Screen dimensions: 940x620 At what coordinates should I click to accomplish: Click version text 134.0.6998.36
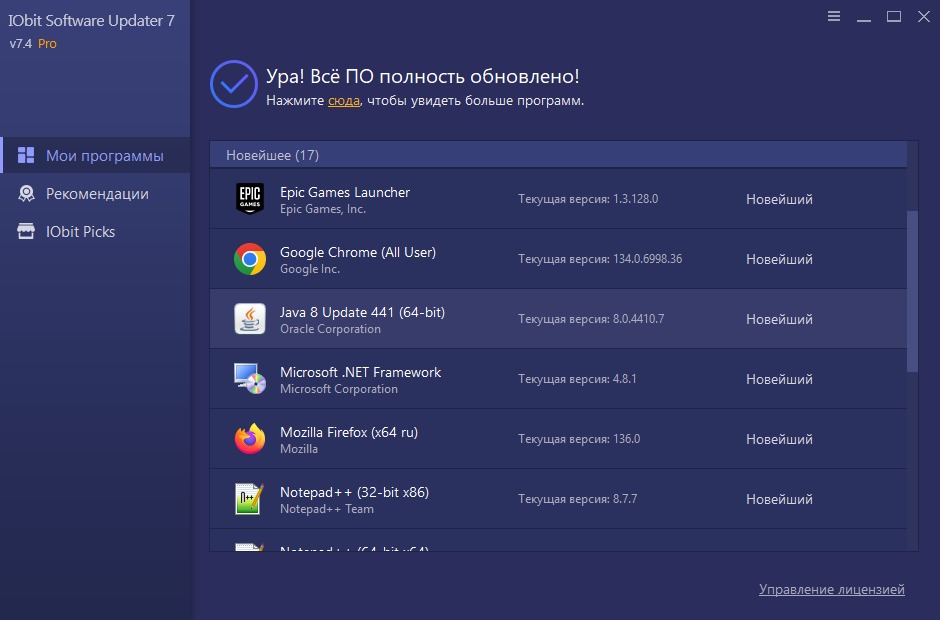647,258
